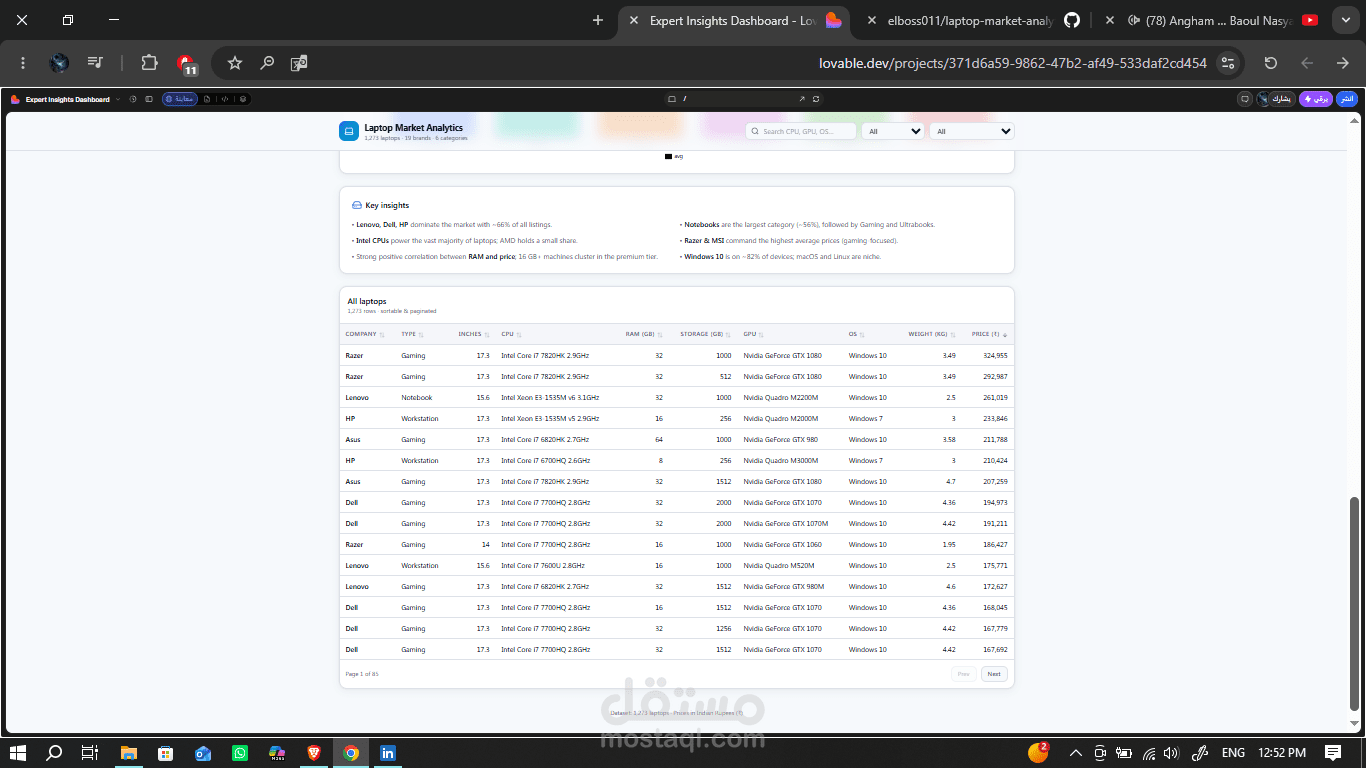The image size is (1366, 768).
Task: Click the Page 1 of 85 text
Action: coord(362,674)
